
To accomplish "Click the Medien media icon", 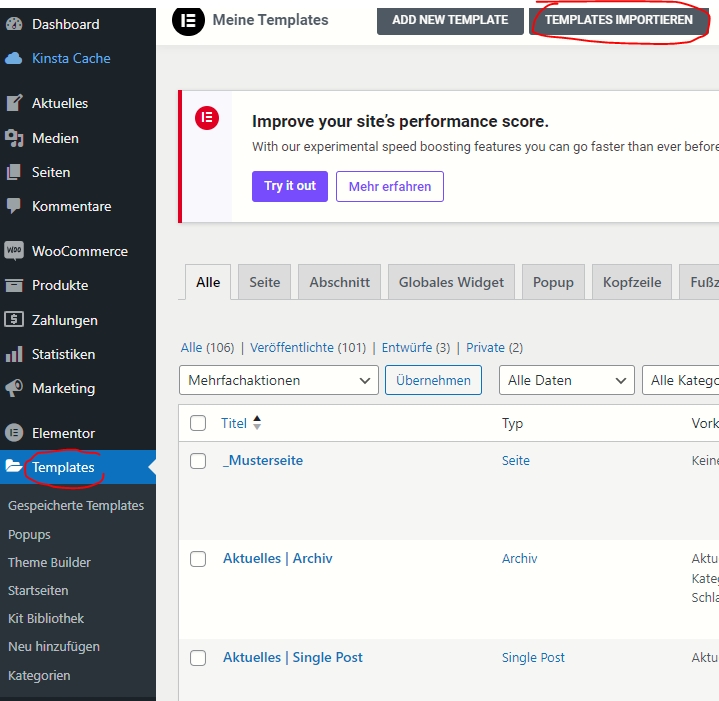I will pyautogui.click(x=14, y=138).
